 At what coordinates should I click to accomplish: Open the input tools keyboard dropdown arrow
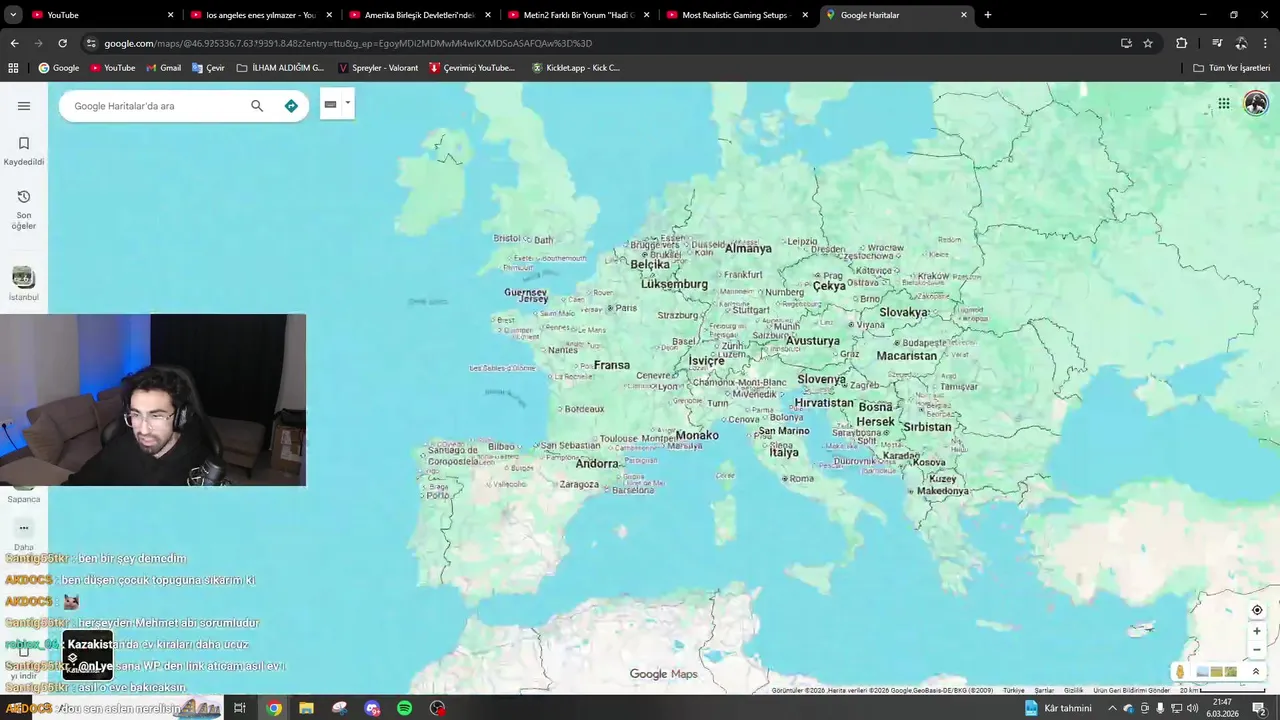coord(348,103)
